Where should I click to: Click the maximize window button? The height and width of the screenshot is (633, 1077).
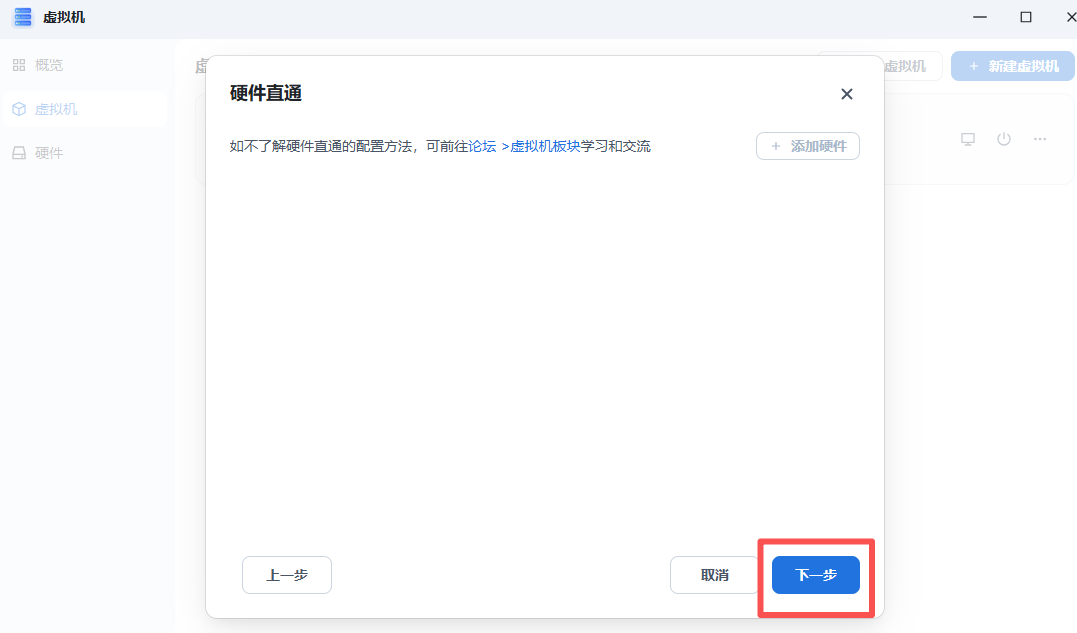(x=1024, y=17)
